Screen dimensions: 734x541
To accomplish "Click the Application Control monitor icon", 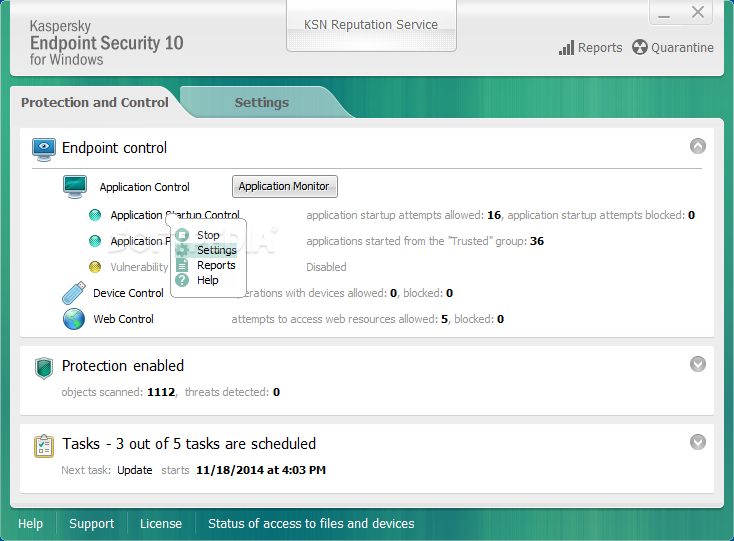I will [75, 187].
